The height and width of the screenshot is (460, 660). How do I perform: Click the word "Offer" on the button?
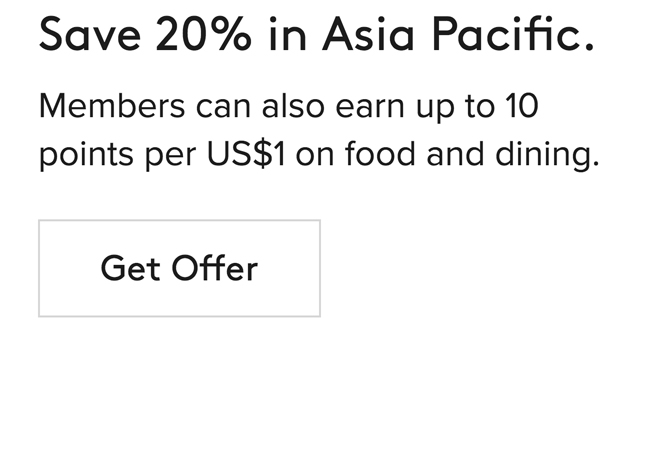pos(214,269)
